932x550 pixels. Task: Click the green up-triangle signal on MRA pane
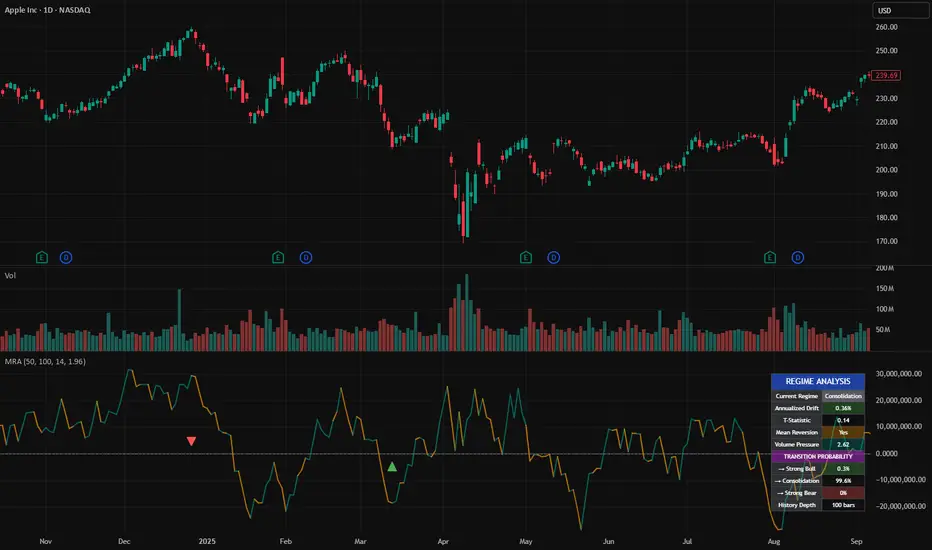point(392,467)
